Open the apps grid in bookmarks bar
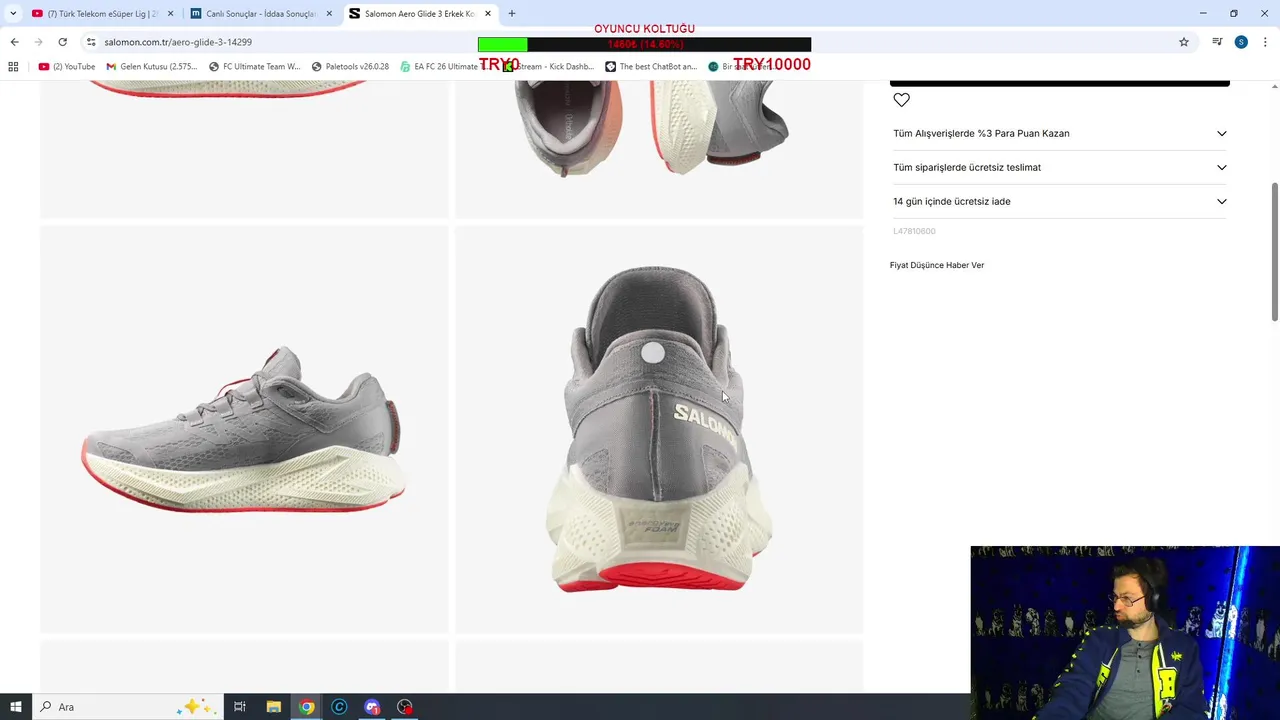The image size is (1280, 720). tap(13, 67)
